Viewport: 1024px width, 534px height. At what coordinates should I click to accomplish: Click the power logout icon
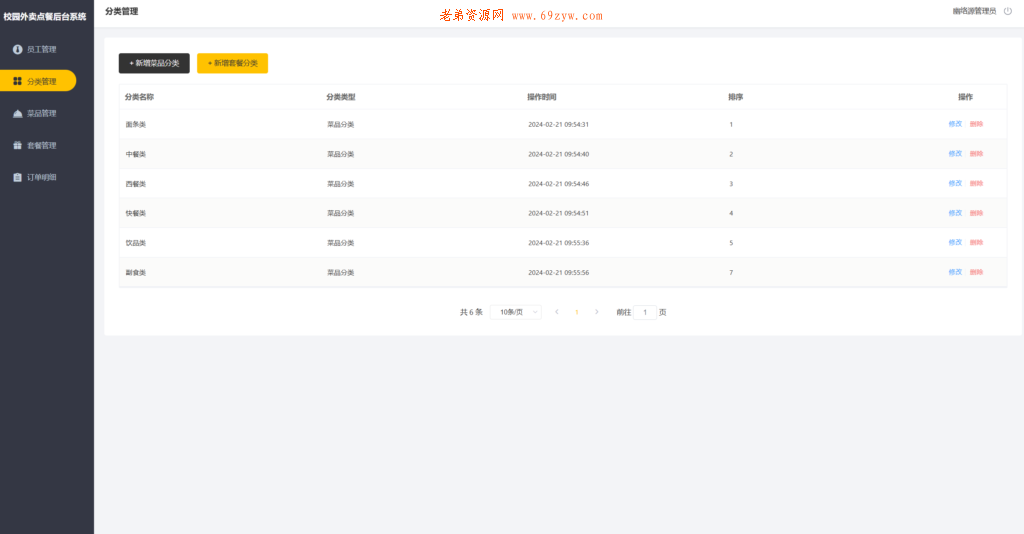1008,11
